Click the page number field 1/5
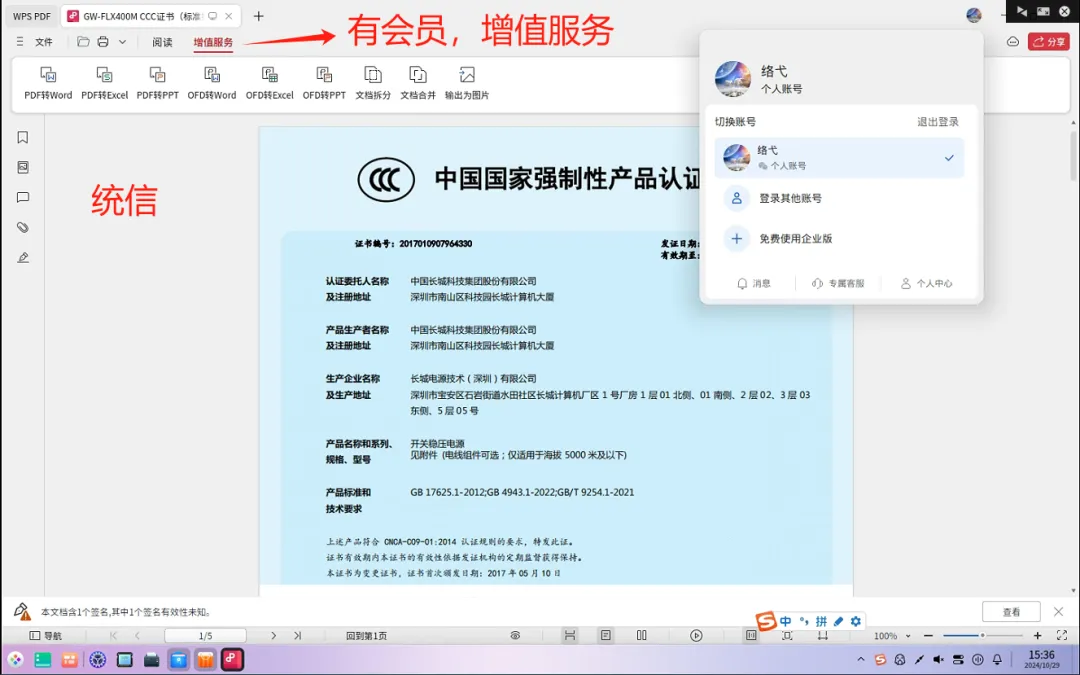Viewport: 1080px width, 675px height. coord(205,636)
